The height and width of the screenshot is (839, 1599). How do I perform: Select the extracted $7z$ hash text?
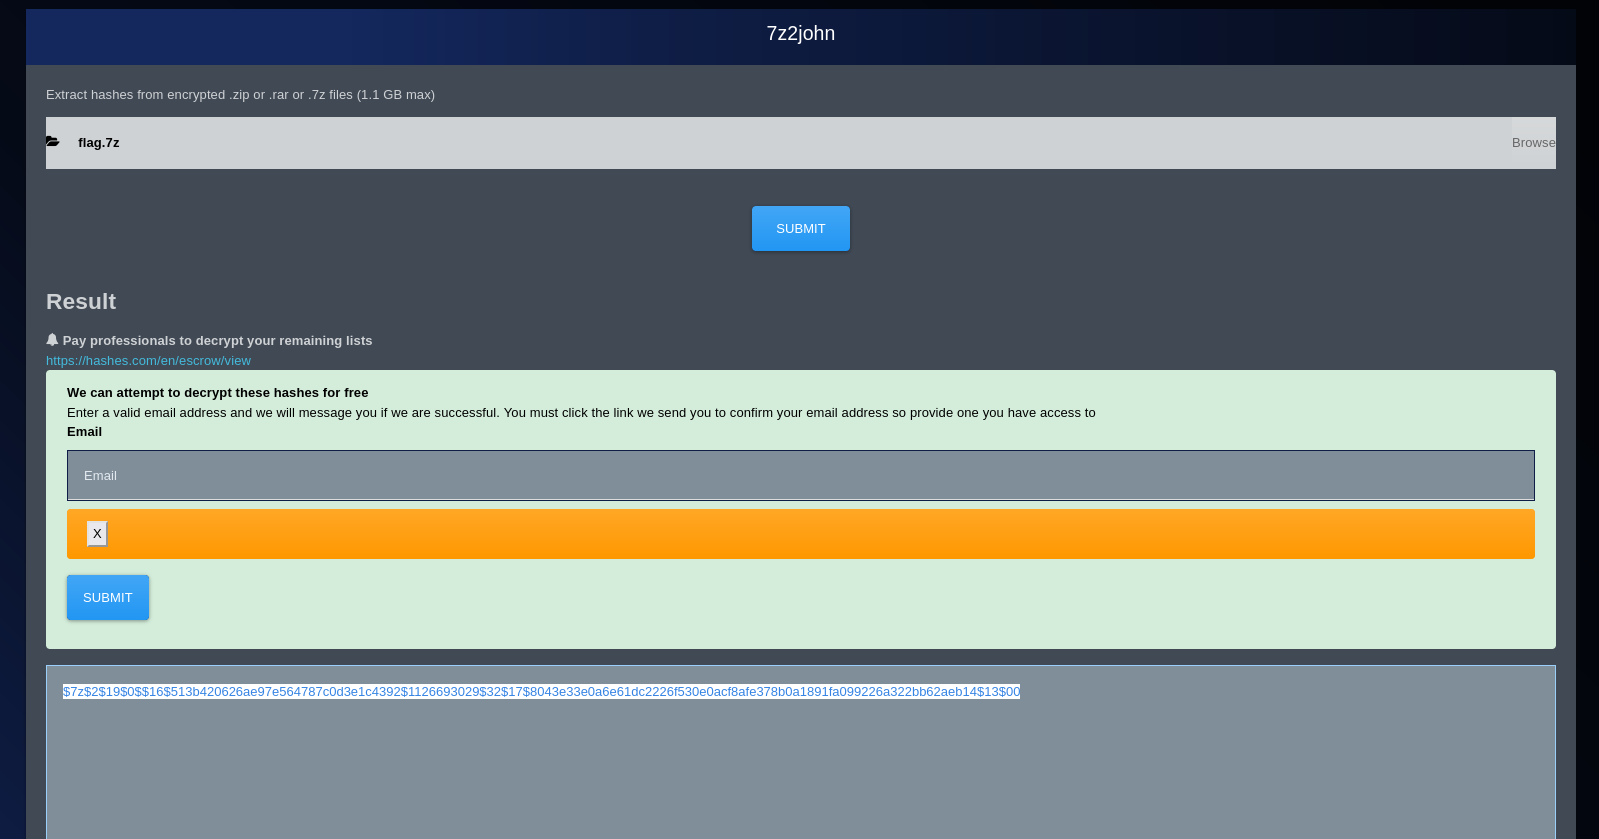(x=541, y=692)
